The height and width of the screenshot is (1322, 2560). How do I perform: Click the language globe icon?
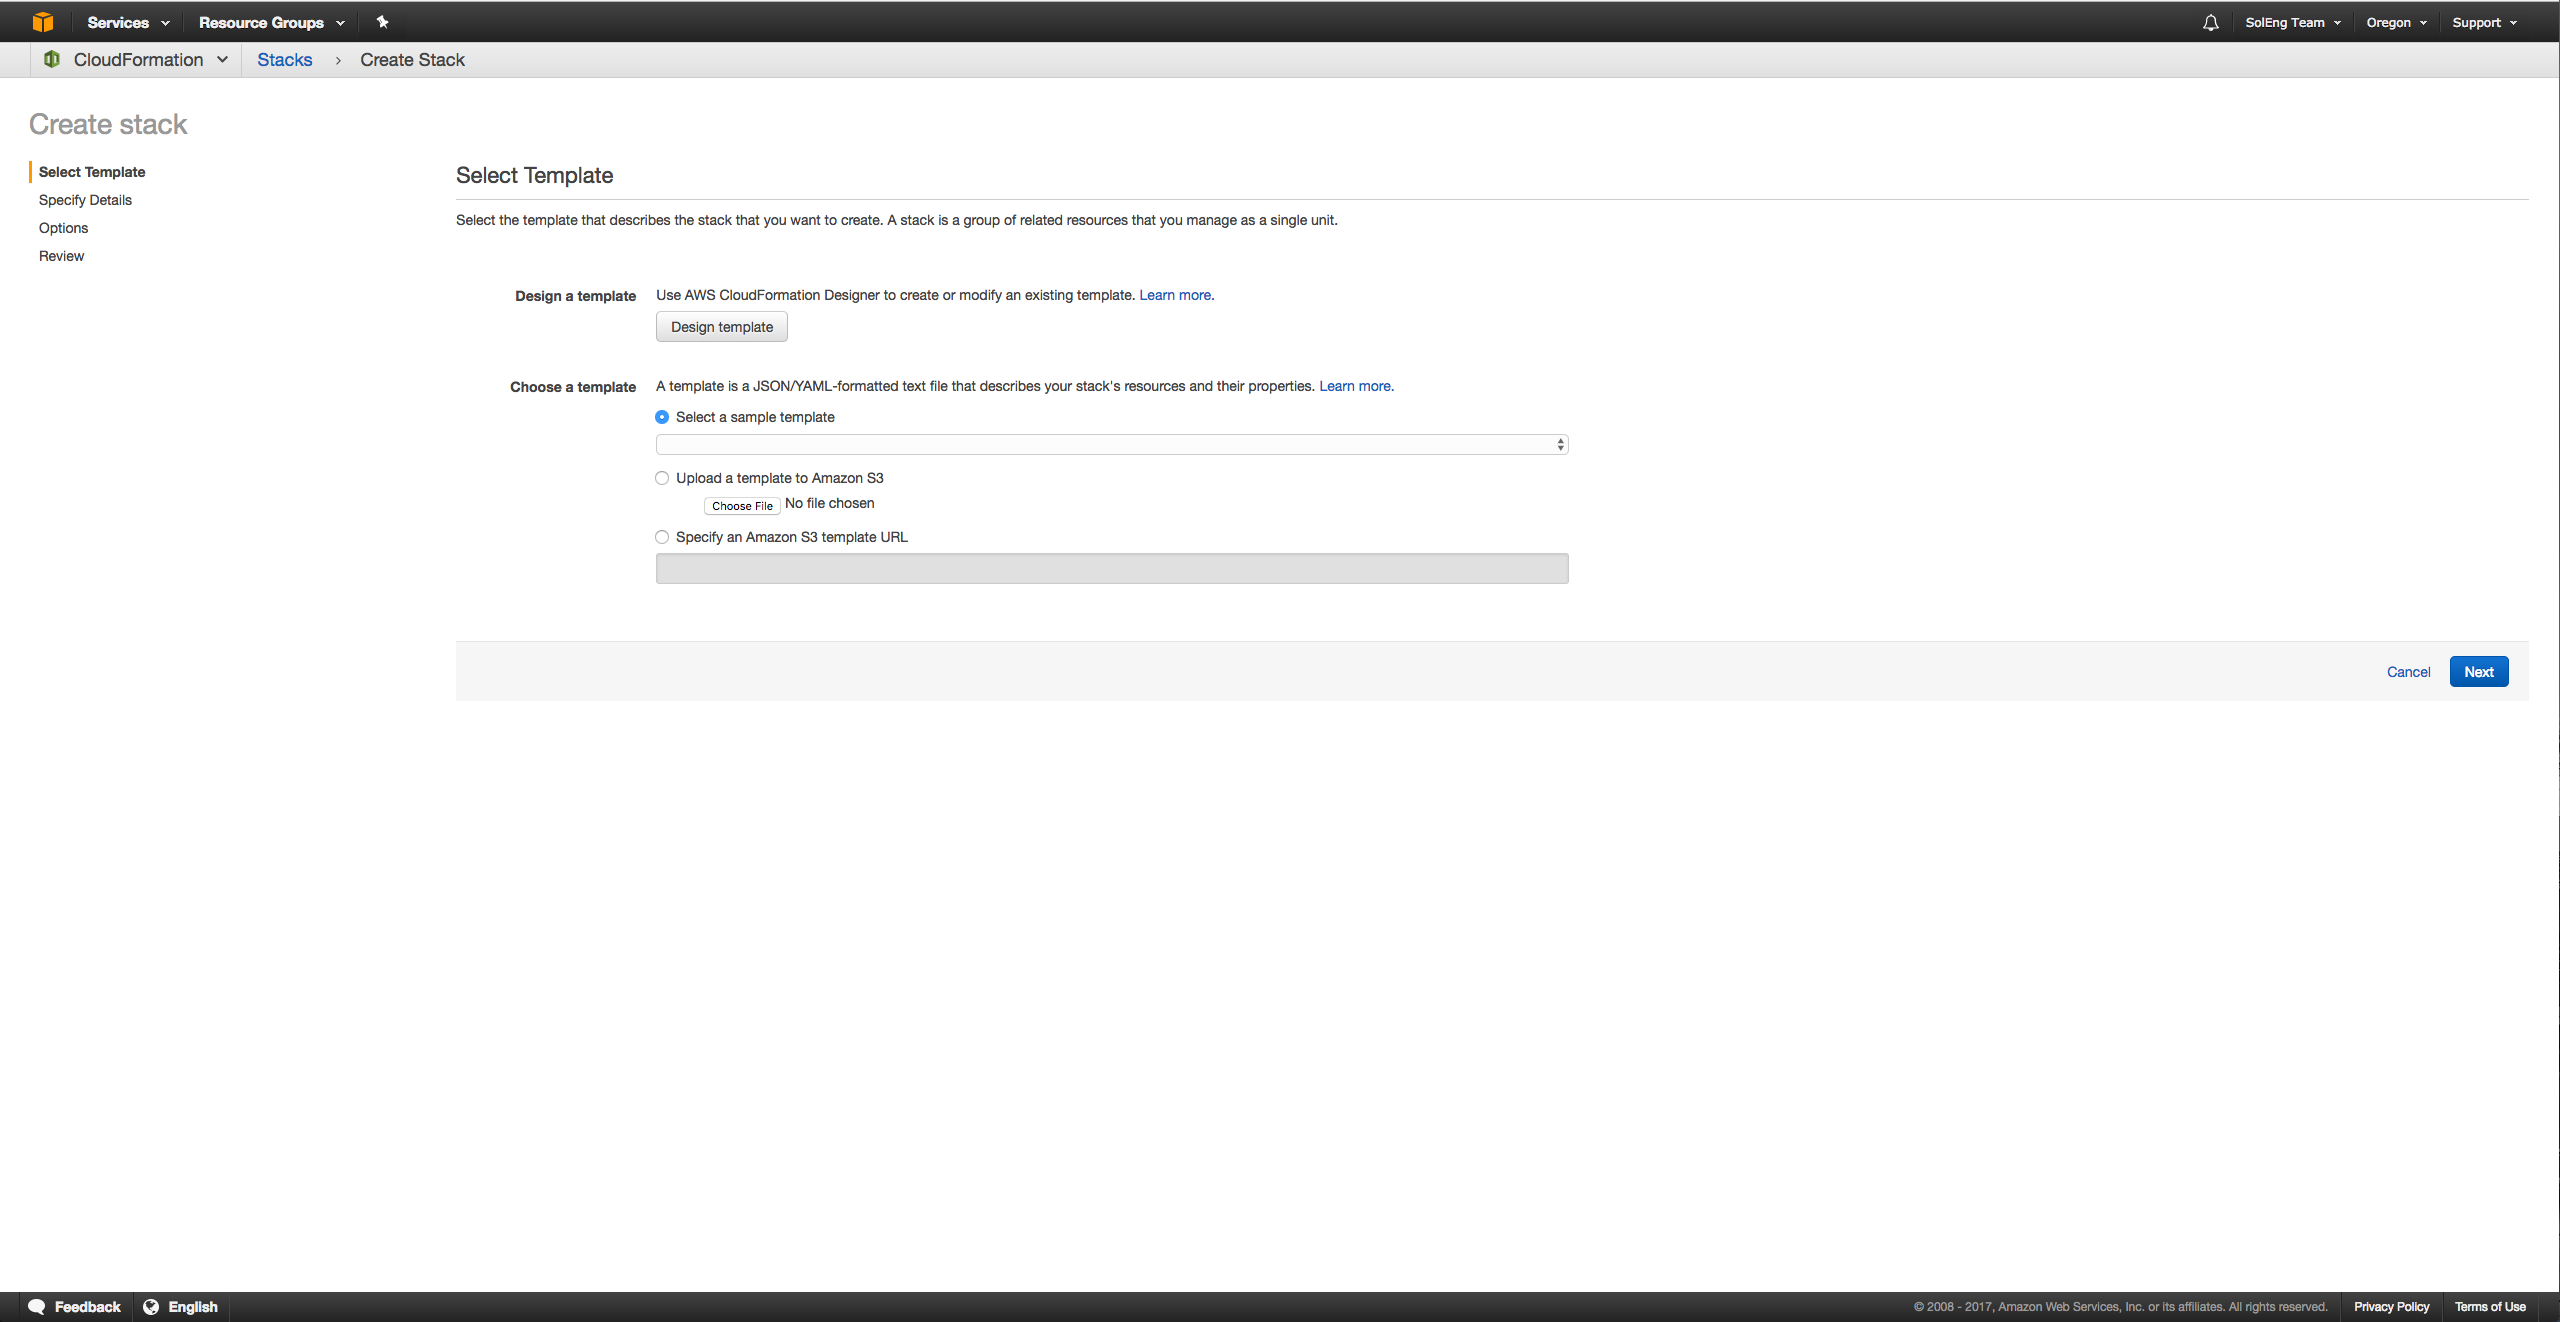point(150,1306)
